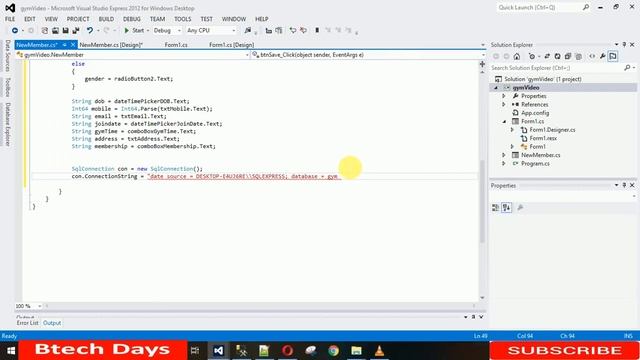Viewport: 640px width, 360px height.
Task: Click the code editor horizontal scrollbar
Action: [260, 306]
